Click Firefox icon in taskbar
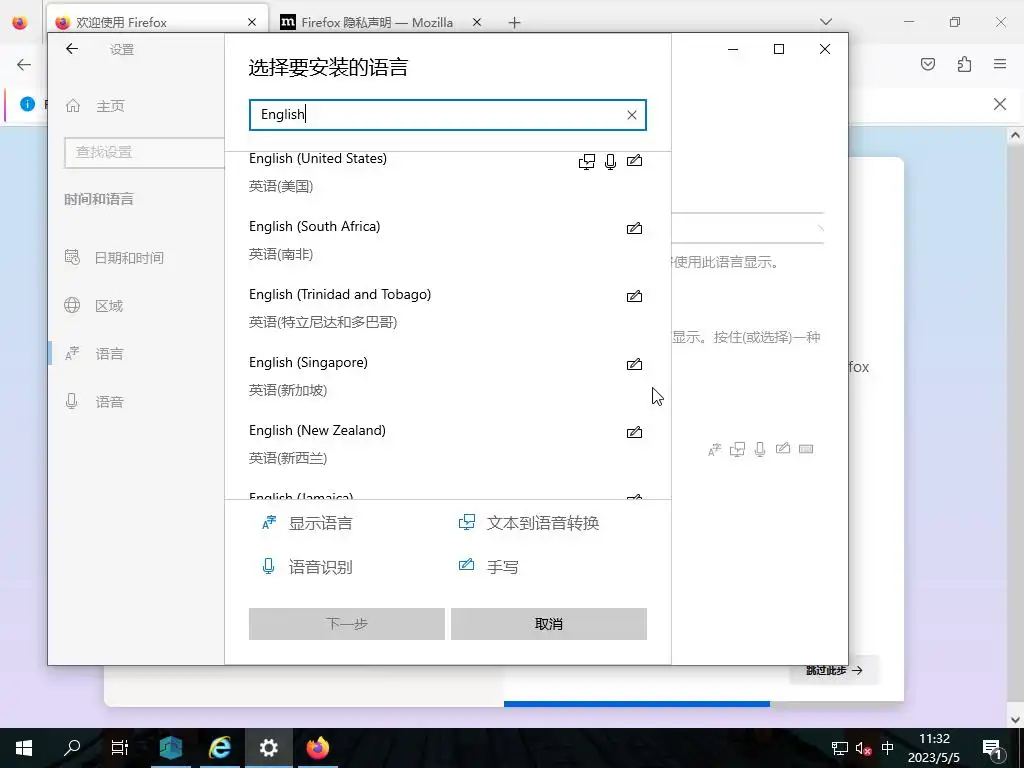The width and height of the screenshot is (1024, 768). click(318, 748)
